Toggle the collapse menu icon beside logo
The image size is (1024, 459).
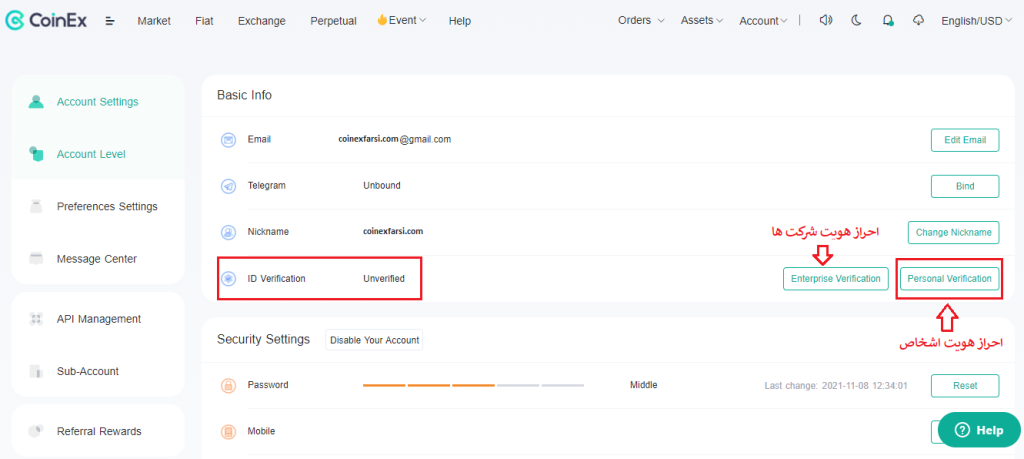110,21
